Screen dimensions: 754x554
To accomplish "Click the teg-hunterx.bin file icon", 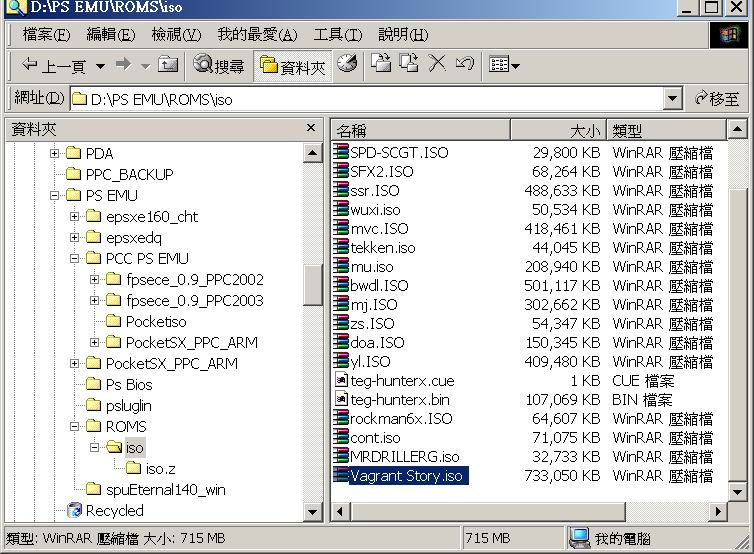I will click(x=341, y=399).
